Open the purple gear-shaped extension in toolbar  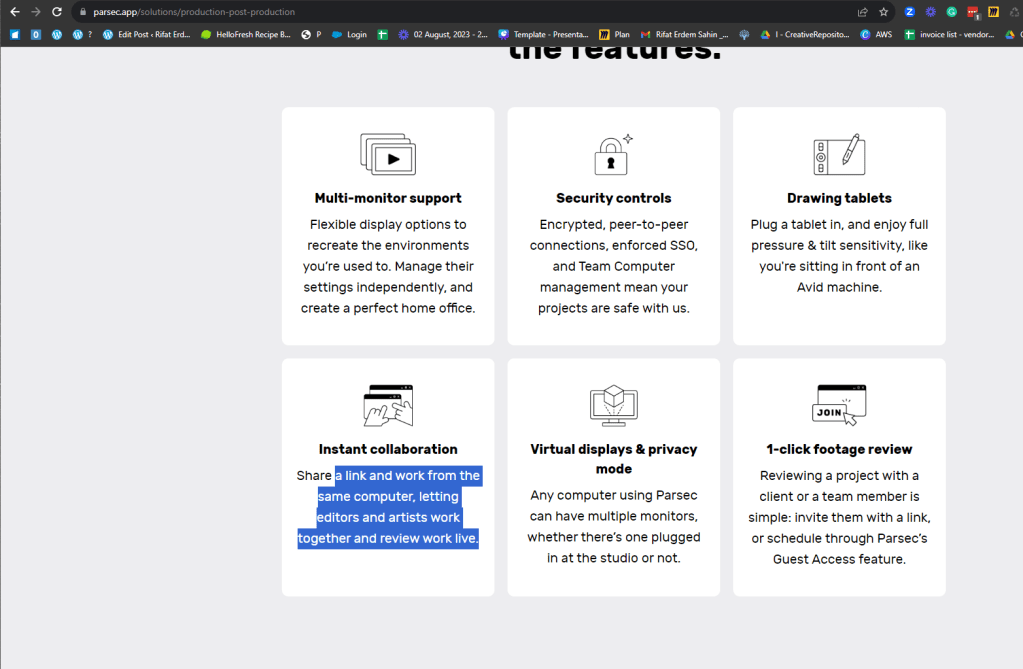(x=930, y=12)
